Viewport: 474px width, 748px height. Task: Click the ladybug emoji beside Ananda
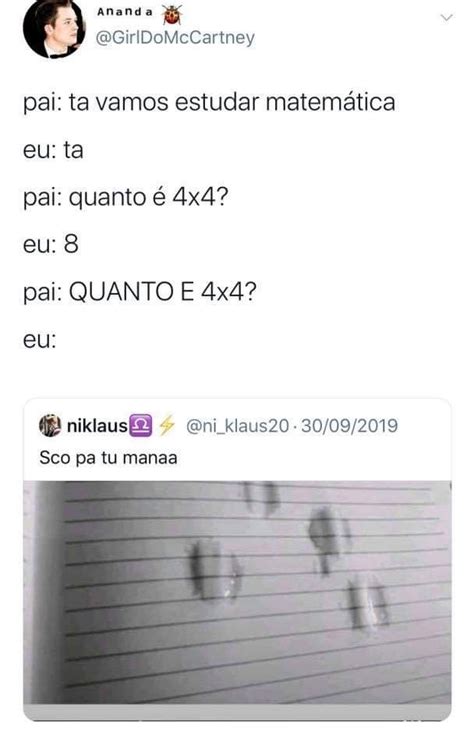[172, 15]
